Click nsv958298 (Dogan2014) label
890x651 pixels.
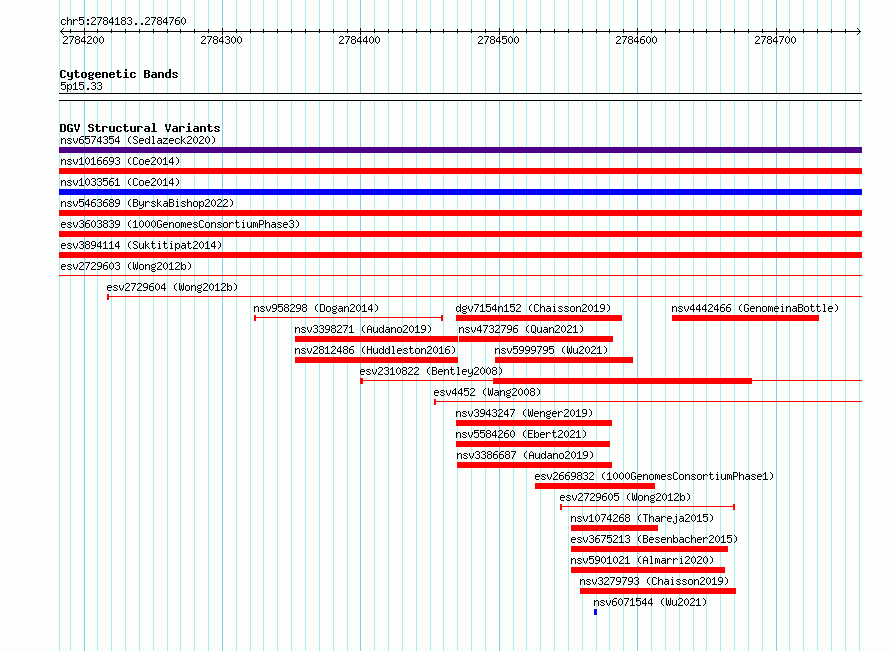tap(316, 308)
